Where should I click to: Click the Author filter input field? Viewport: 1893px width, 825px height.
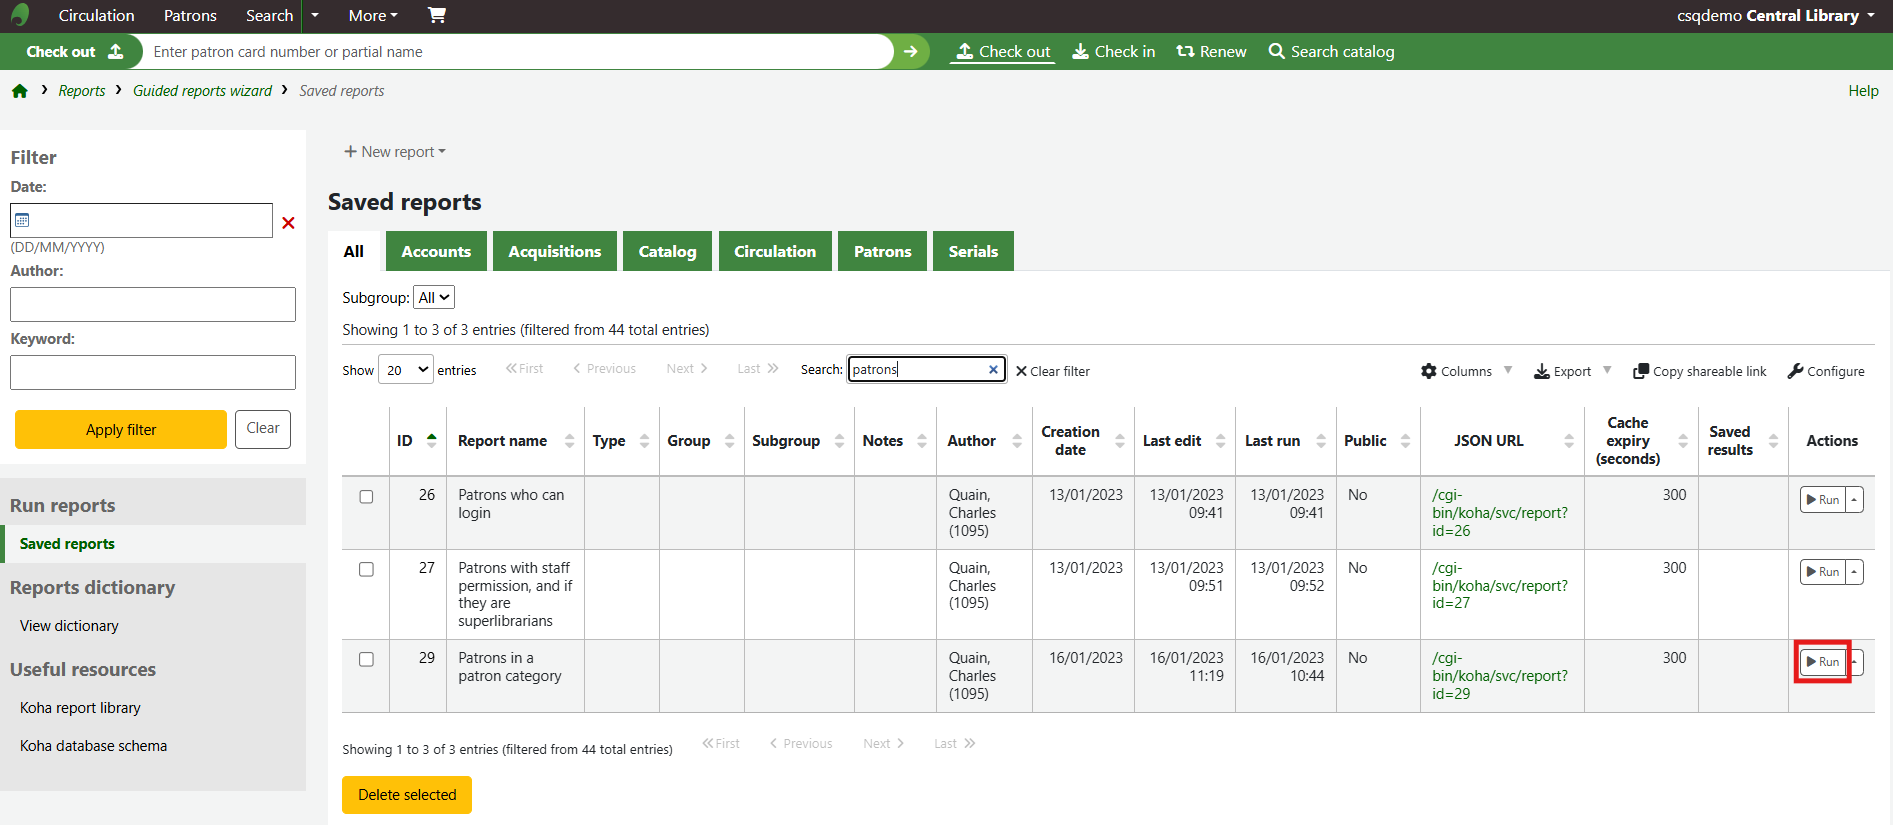click(x=153, y=305)
